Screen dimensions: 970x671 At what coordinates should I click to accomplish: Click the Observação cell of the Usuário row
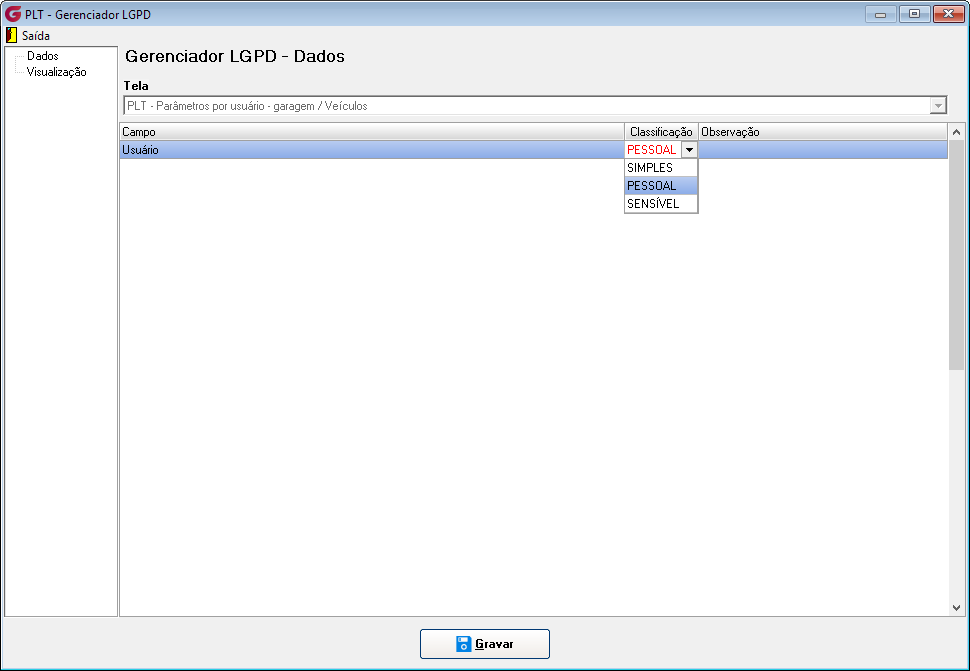click(x=823, y=150)
